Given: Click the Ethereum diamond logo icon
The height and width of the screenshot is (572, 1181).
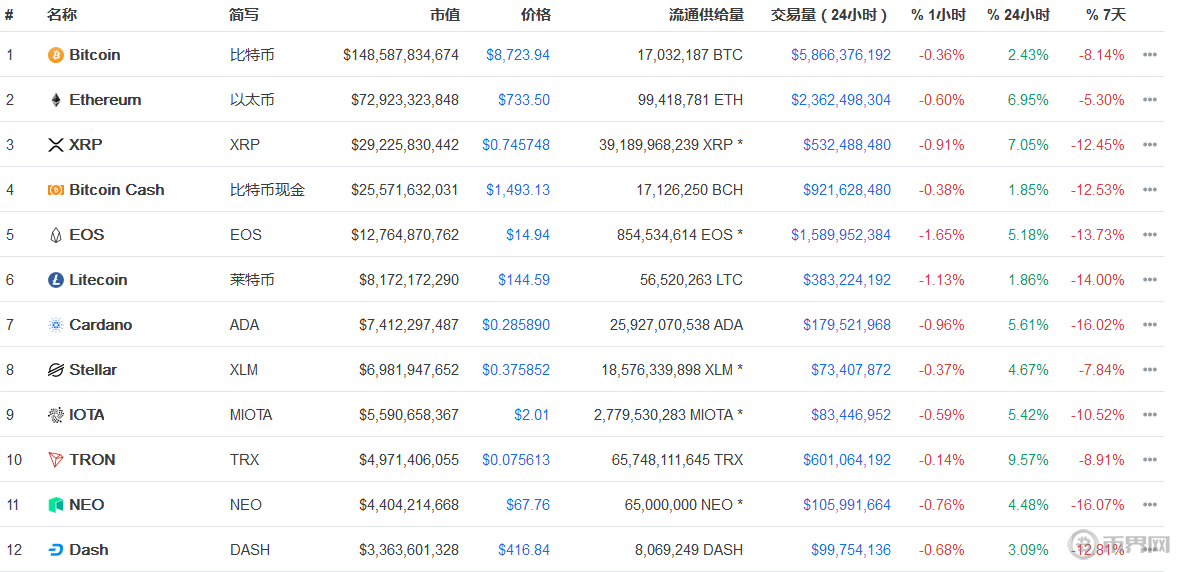Looking at the screenshot, I should pyautogui.click(x=56, y=100).
